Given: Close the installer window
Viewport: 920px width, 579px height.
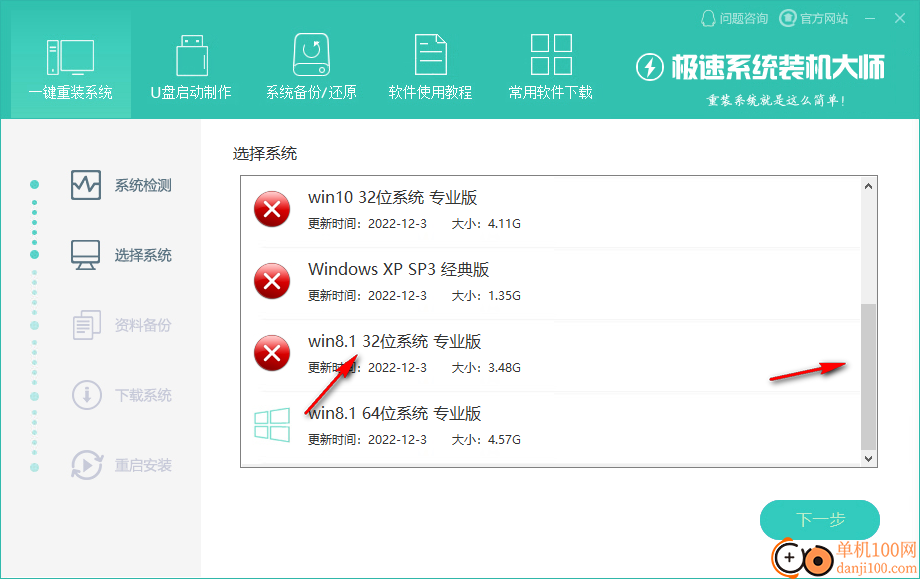Looking at the screenshot, I should [x=900, y=19].
